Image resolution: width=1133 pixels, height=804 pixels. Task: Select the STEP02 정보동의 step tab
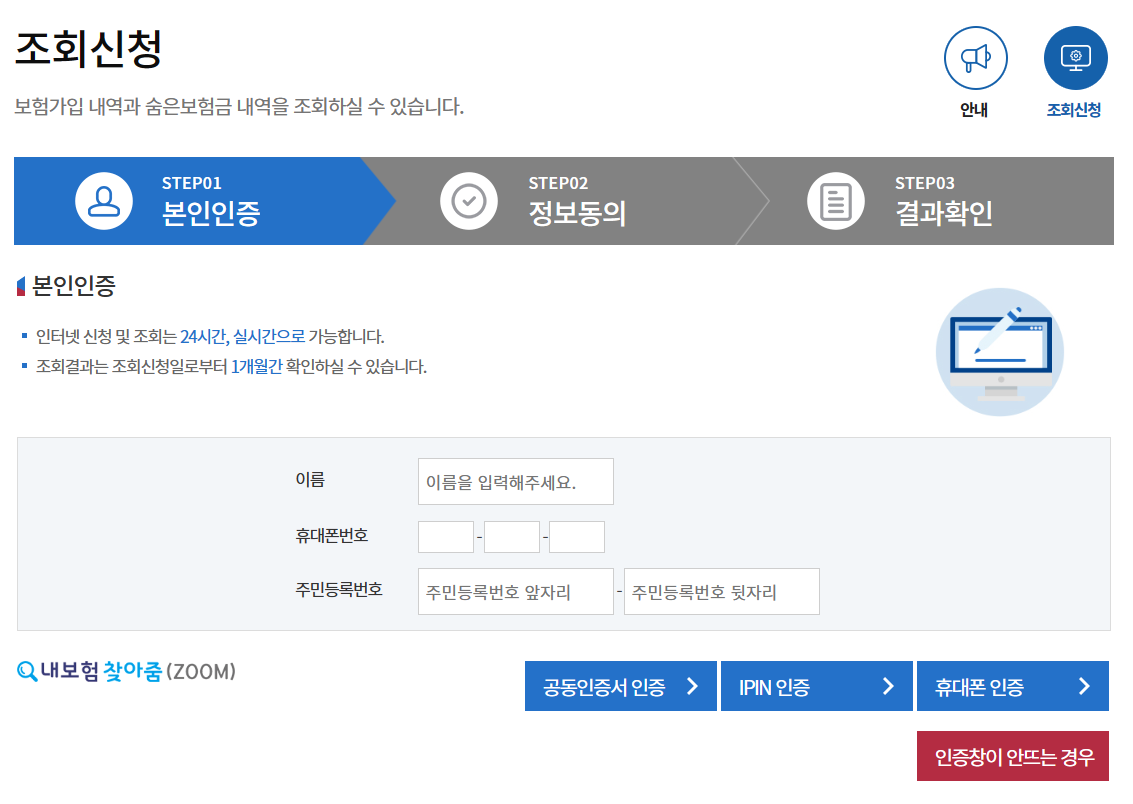click(567, 201)
